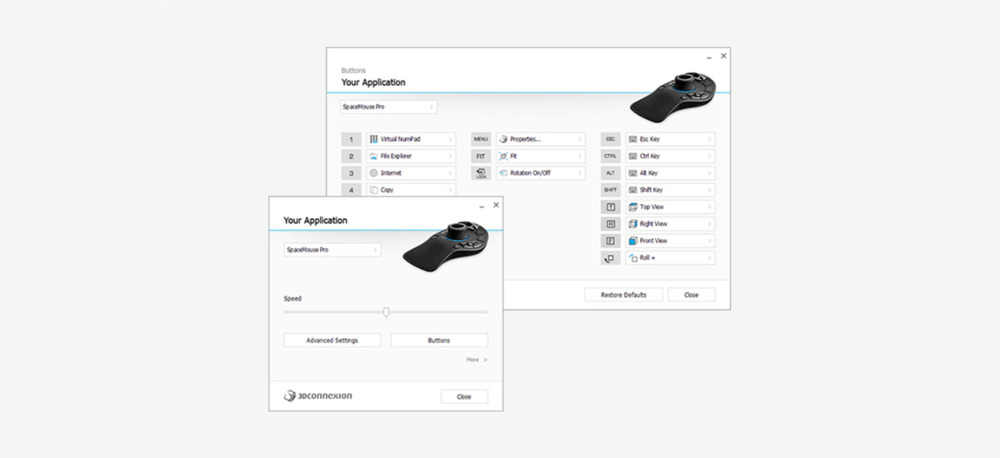Image resolution: width=1000 pixels, height=458 pixels.
Task: Open the Shift Key assignment flyout
Action: (x=670, y=190)
